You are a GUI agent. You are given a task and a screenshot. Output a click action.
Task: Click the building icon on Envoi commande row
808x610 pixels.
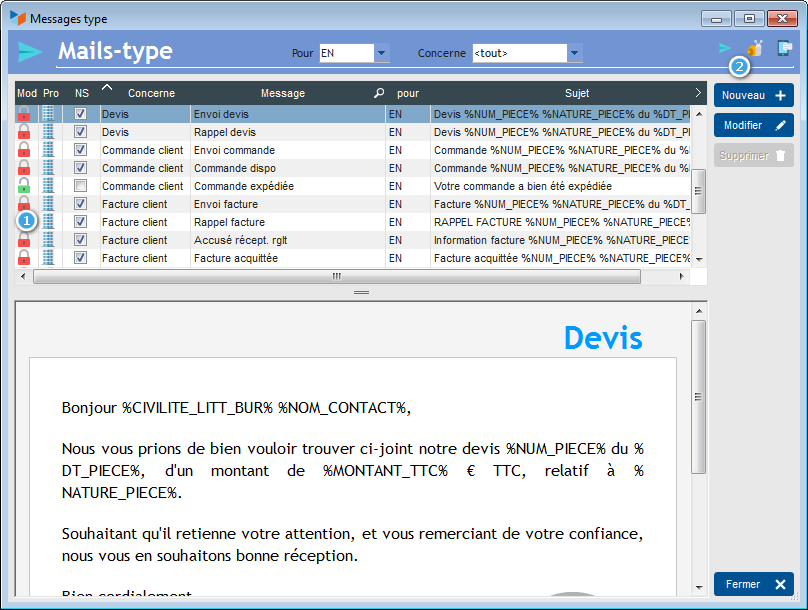click(x=49, y=150)
